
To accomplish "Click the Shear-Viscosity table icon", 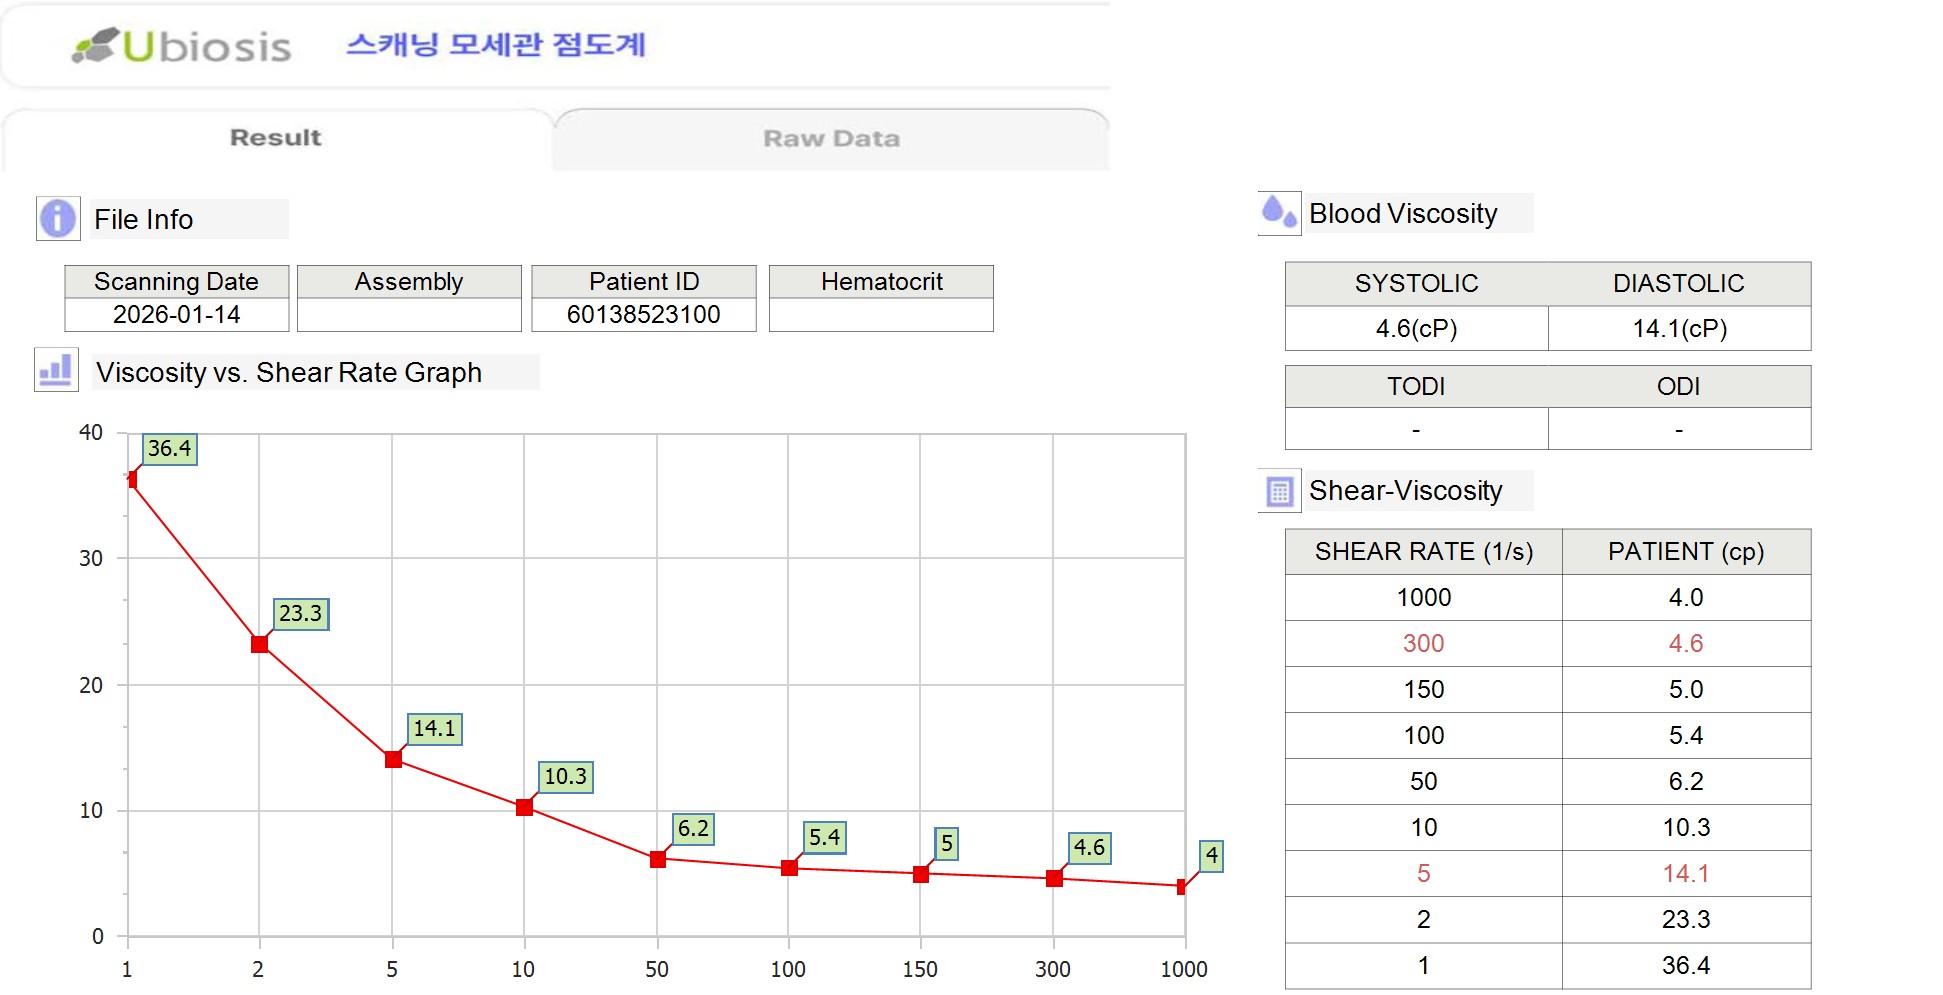I will point(1280,491).
